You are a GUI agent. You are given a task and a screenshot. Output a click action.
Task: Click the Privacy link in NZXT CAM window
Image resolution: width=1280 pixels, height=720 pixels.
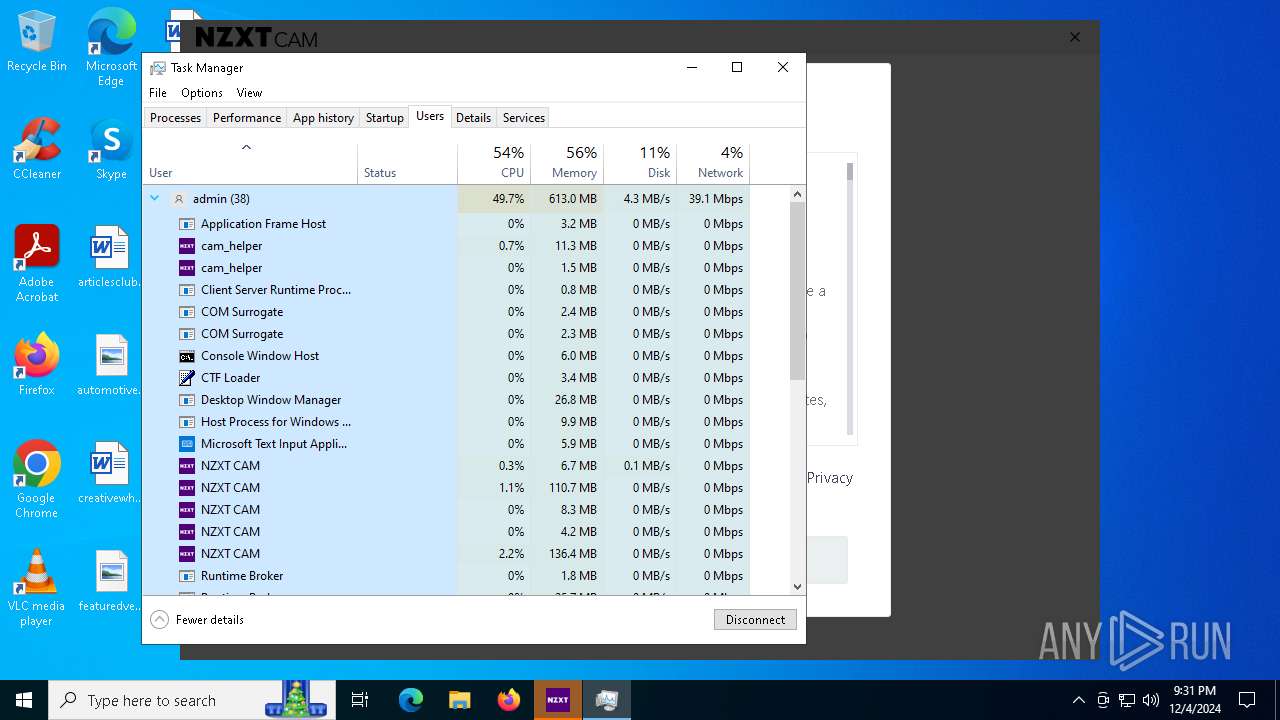(x=830, y=478)
